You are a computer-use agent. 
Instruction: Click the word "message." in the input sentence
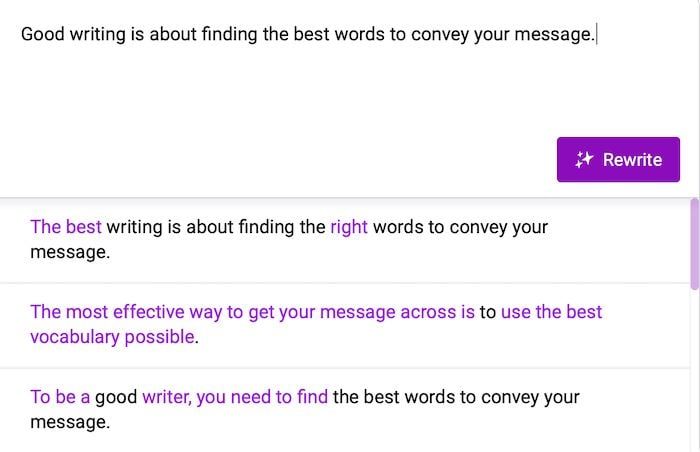point(554,35)
